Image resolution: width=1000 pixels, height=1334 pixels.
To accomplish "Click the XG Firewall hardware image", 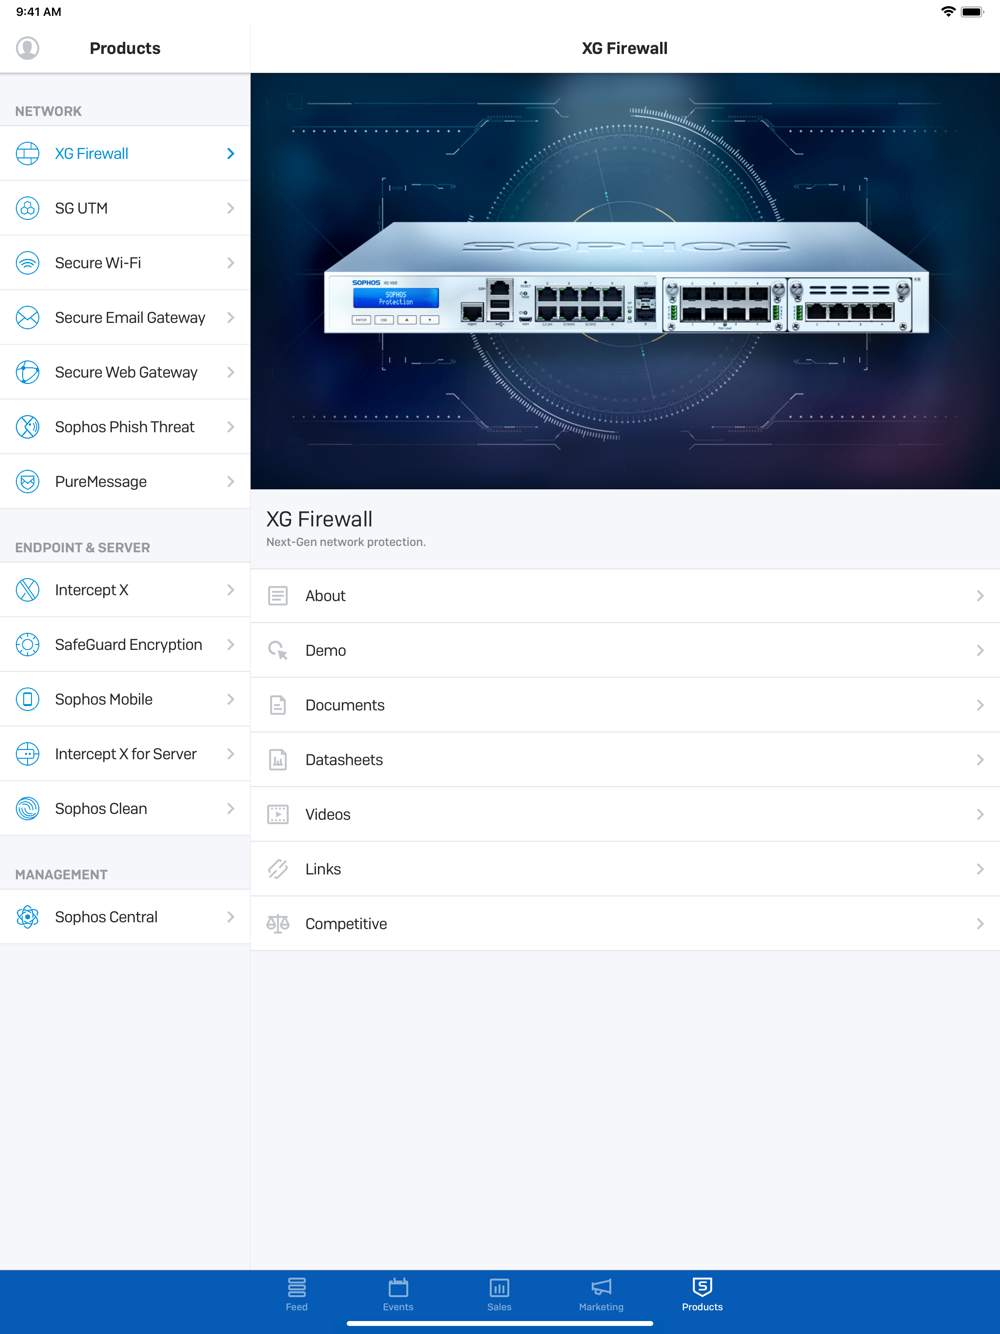I will pyautogui.click(x=626, y=280).
